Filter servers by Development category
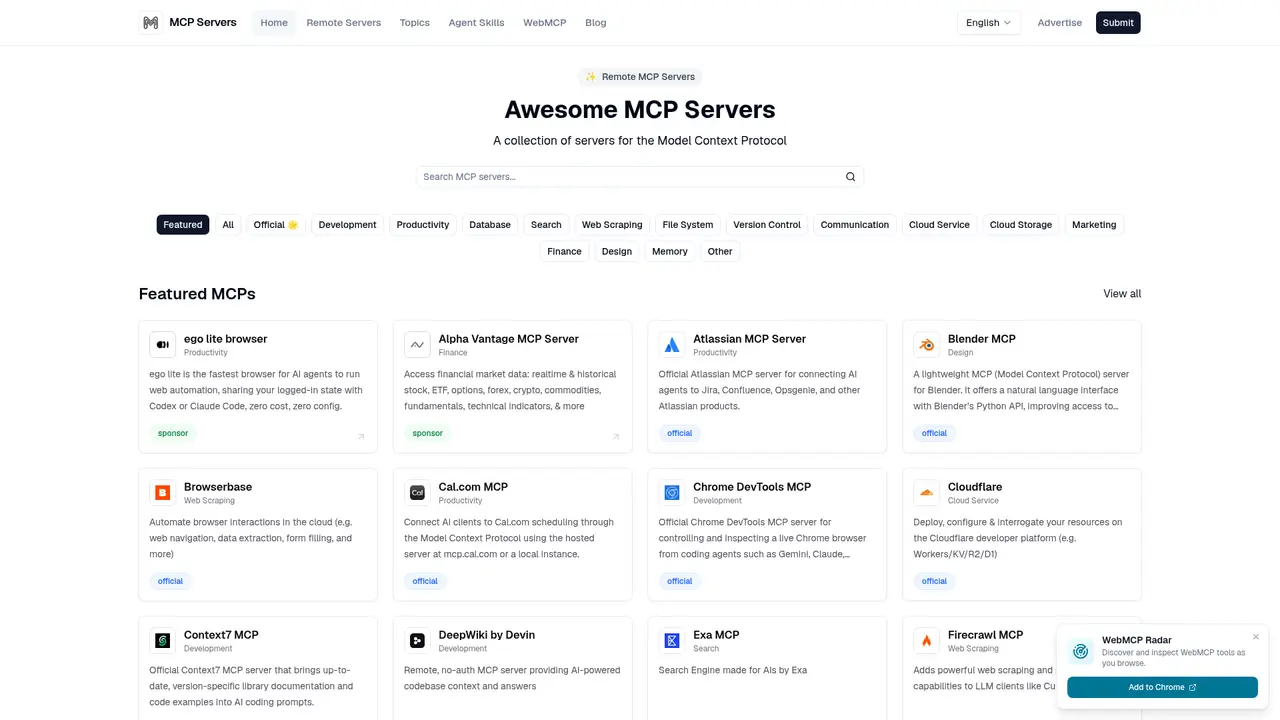Image resolution: width=1280 pixels, height=720 pixels. coord(348,225)
